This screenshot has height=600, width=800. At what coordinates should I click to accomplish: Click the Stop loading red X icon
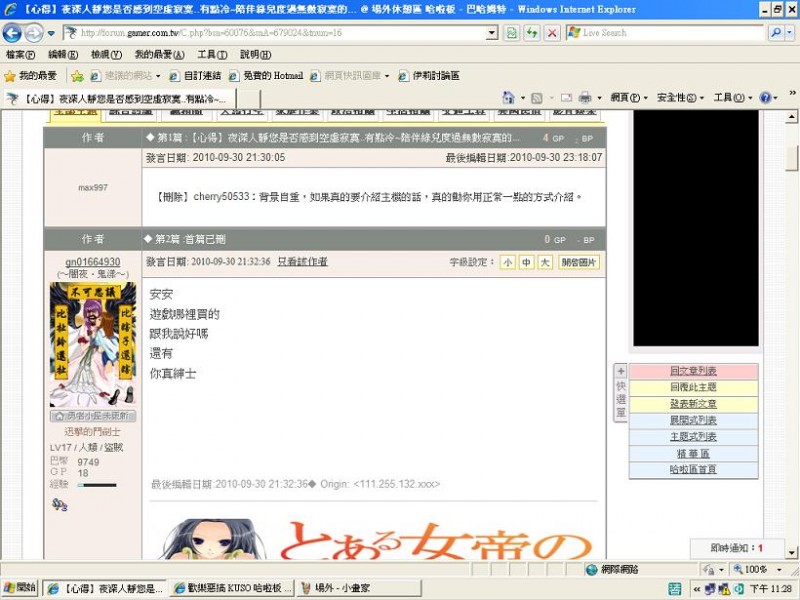pos(551,33)
